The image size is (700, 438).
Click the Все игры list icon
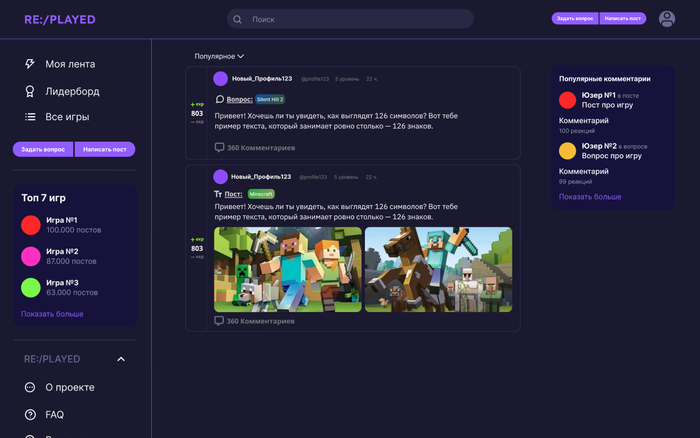tap(30, 118)
